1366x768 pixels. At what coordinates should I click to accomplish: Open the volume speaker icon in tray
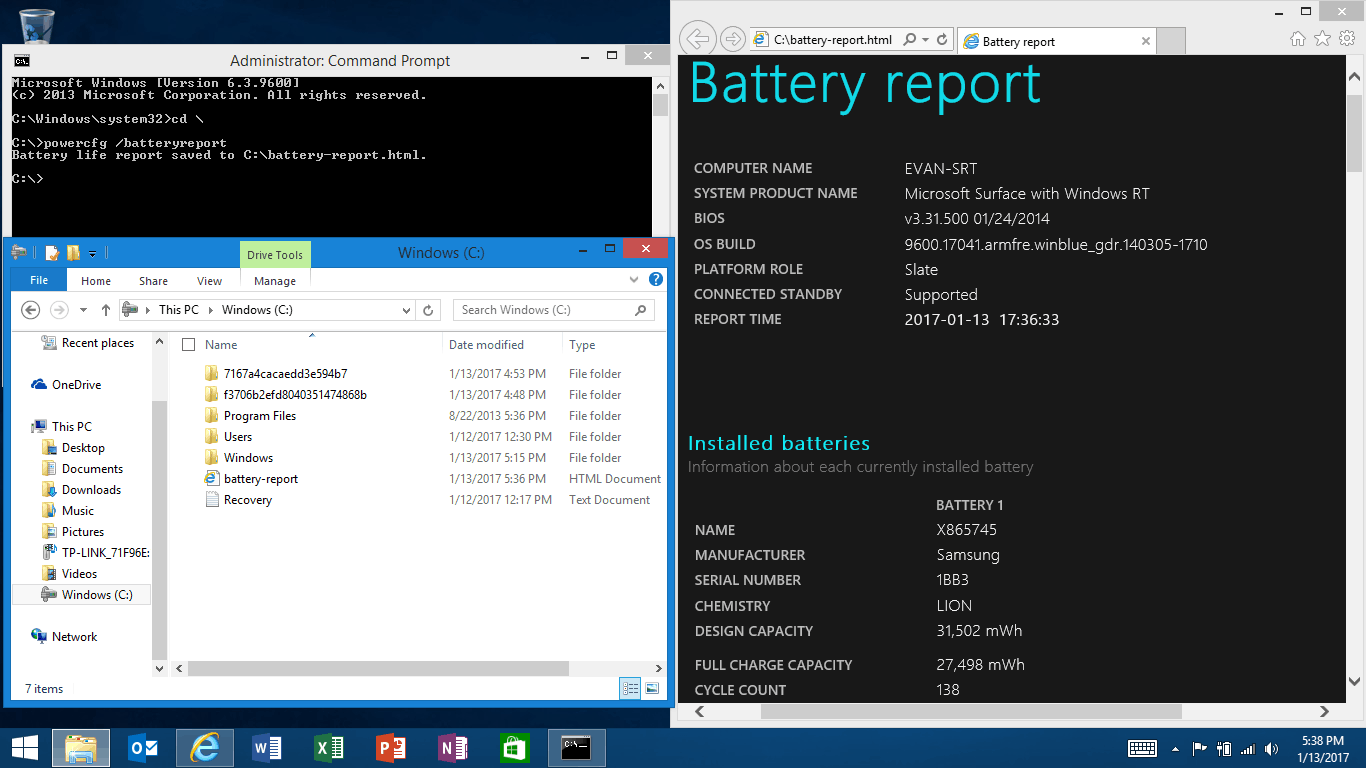pyautogui.click(x=1272, y=748)
